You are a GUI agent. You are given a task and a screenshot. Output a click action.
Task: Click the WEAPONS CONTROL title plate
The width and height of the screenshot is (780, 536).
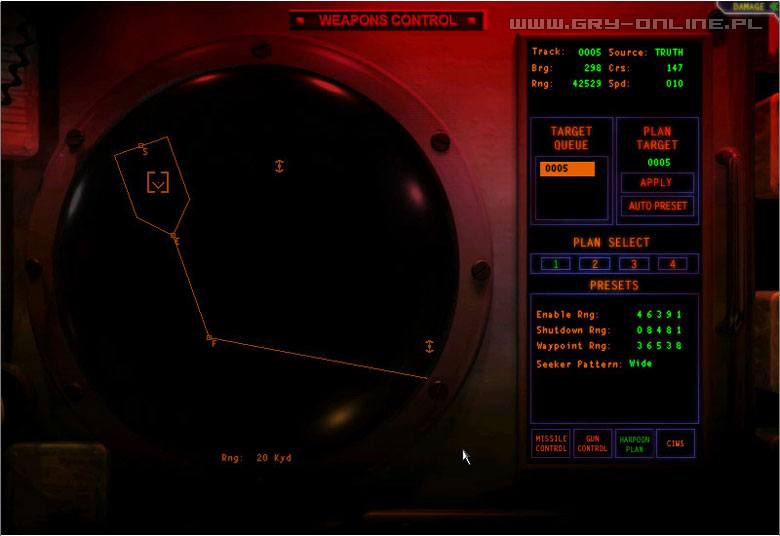387,20
